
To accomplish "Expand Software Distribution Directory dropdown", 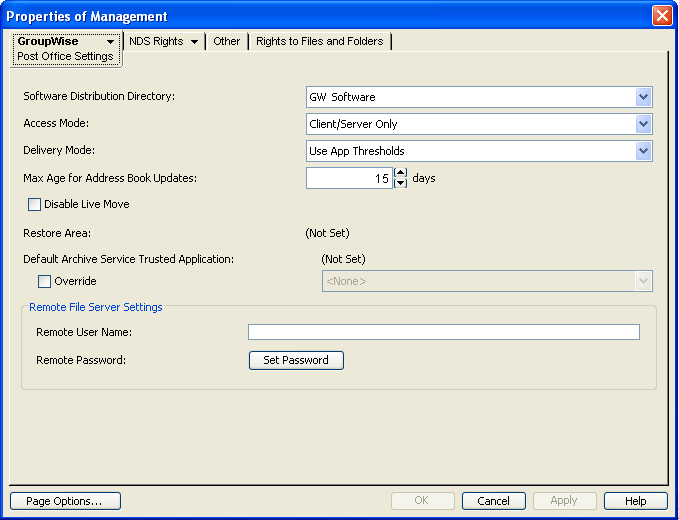I will (643, 97).
